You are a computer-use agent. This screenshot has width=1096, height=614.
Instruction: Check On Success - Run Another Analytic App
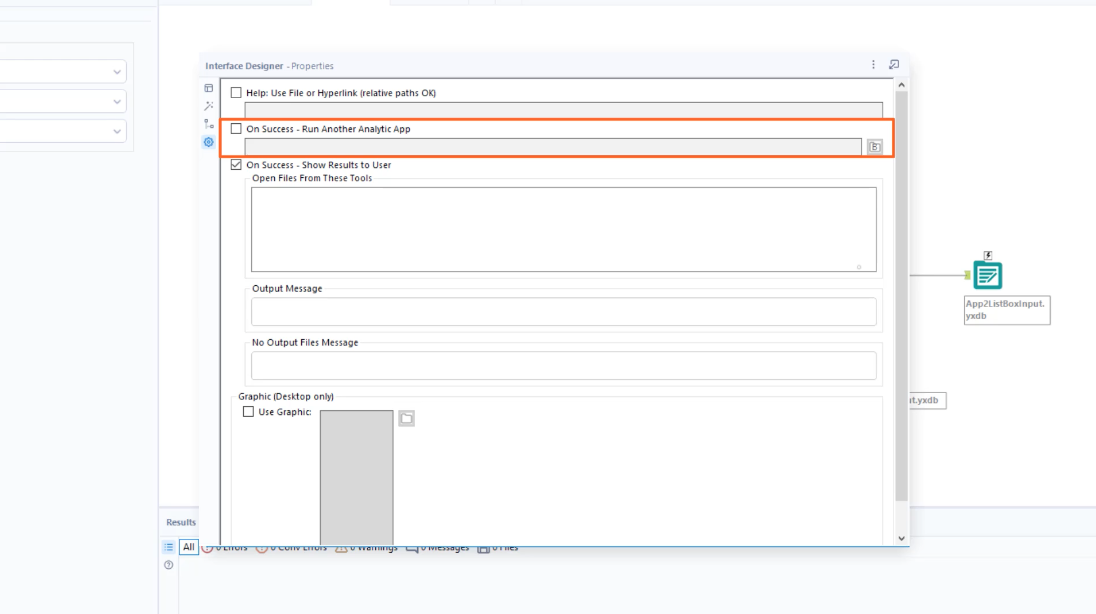[x=236, y=129]
